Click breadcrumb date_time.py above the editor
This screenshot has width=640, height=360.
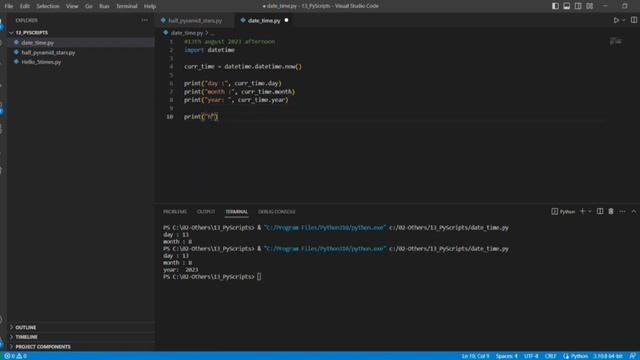(187, 33)
